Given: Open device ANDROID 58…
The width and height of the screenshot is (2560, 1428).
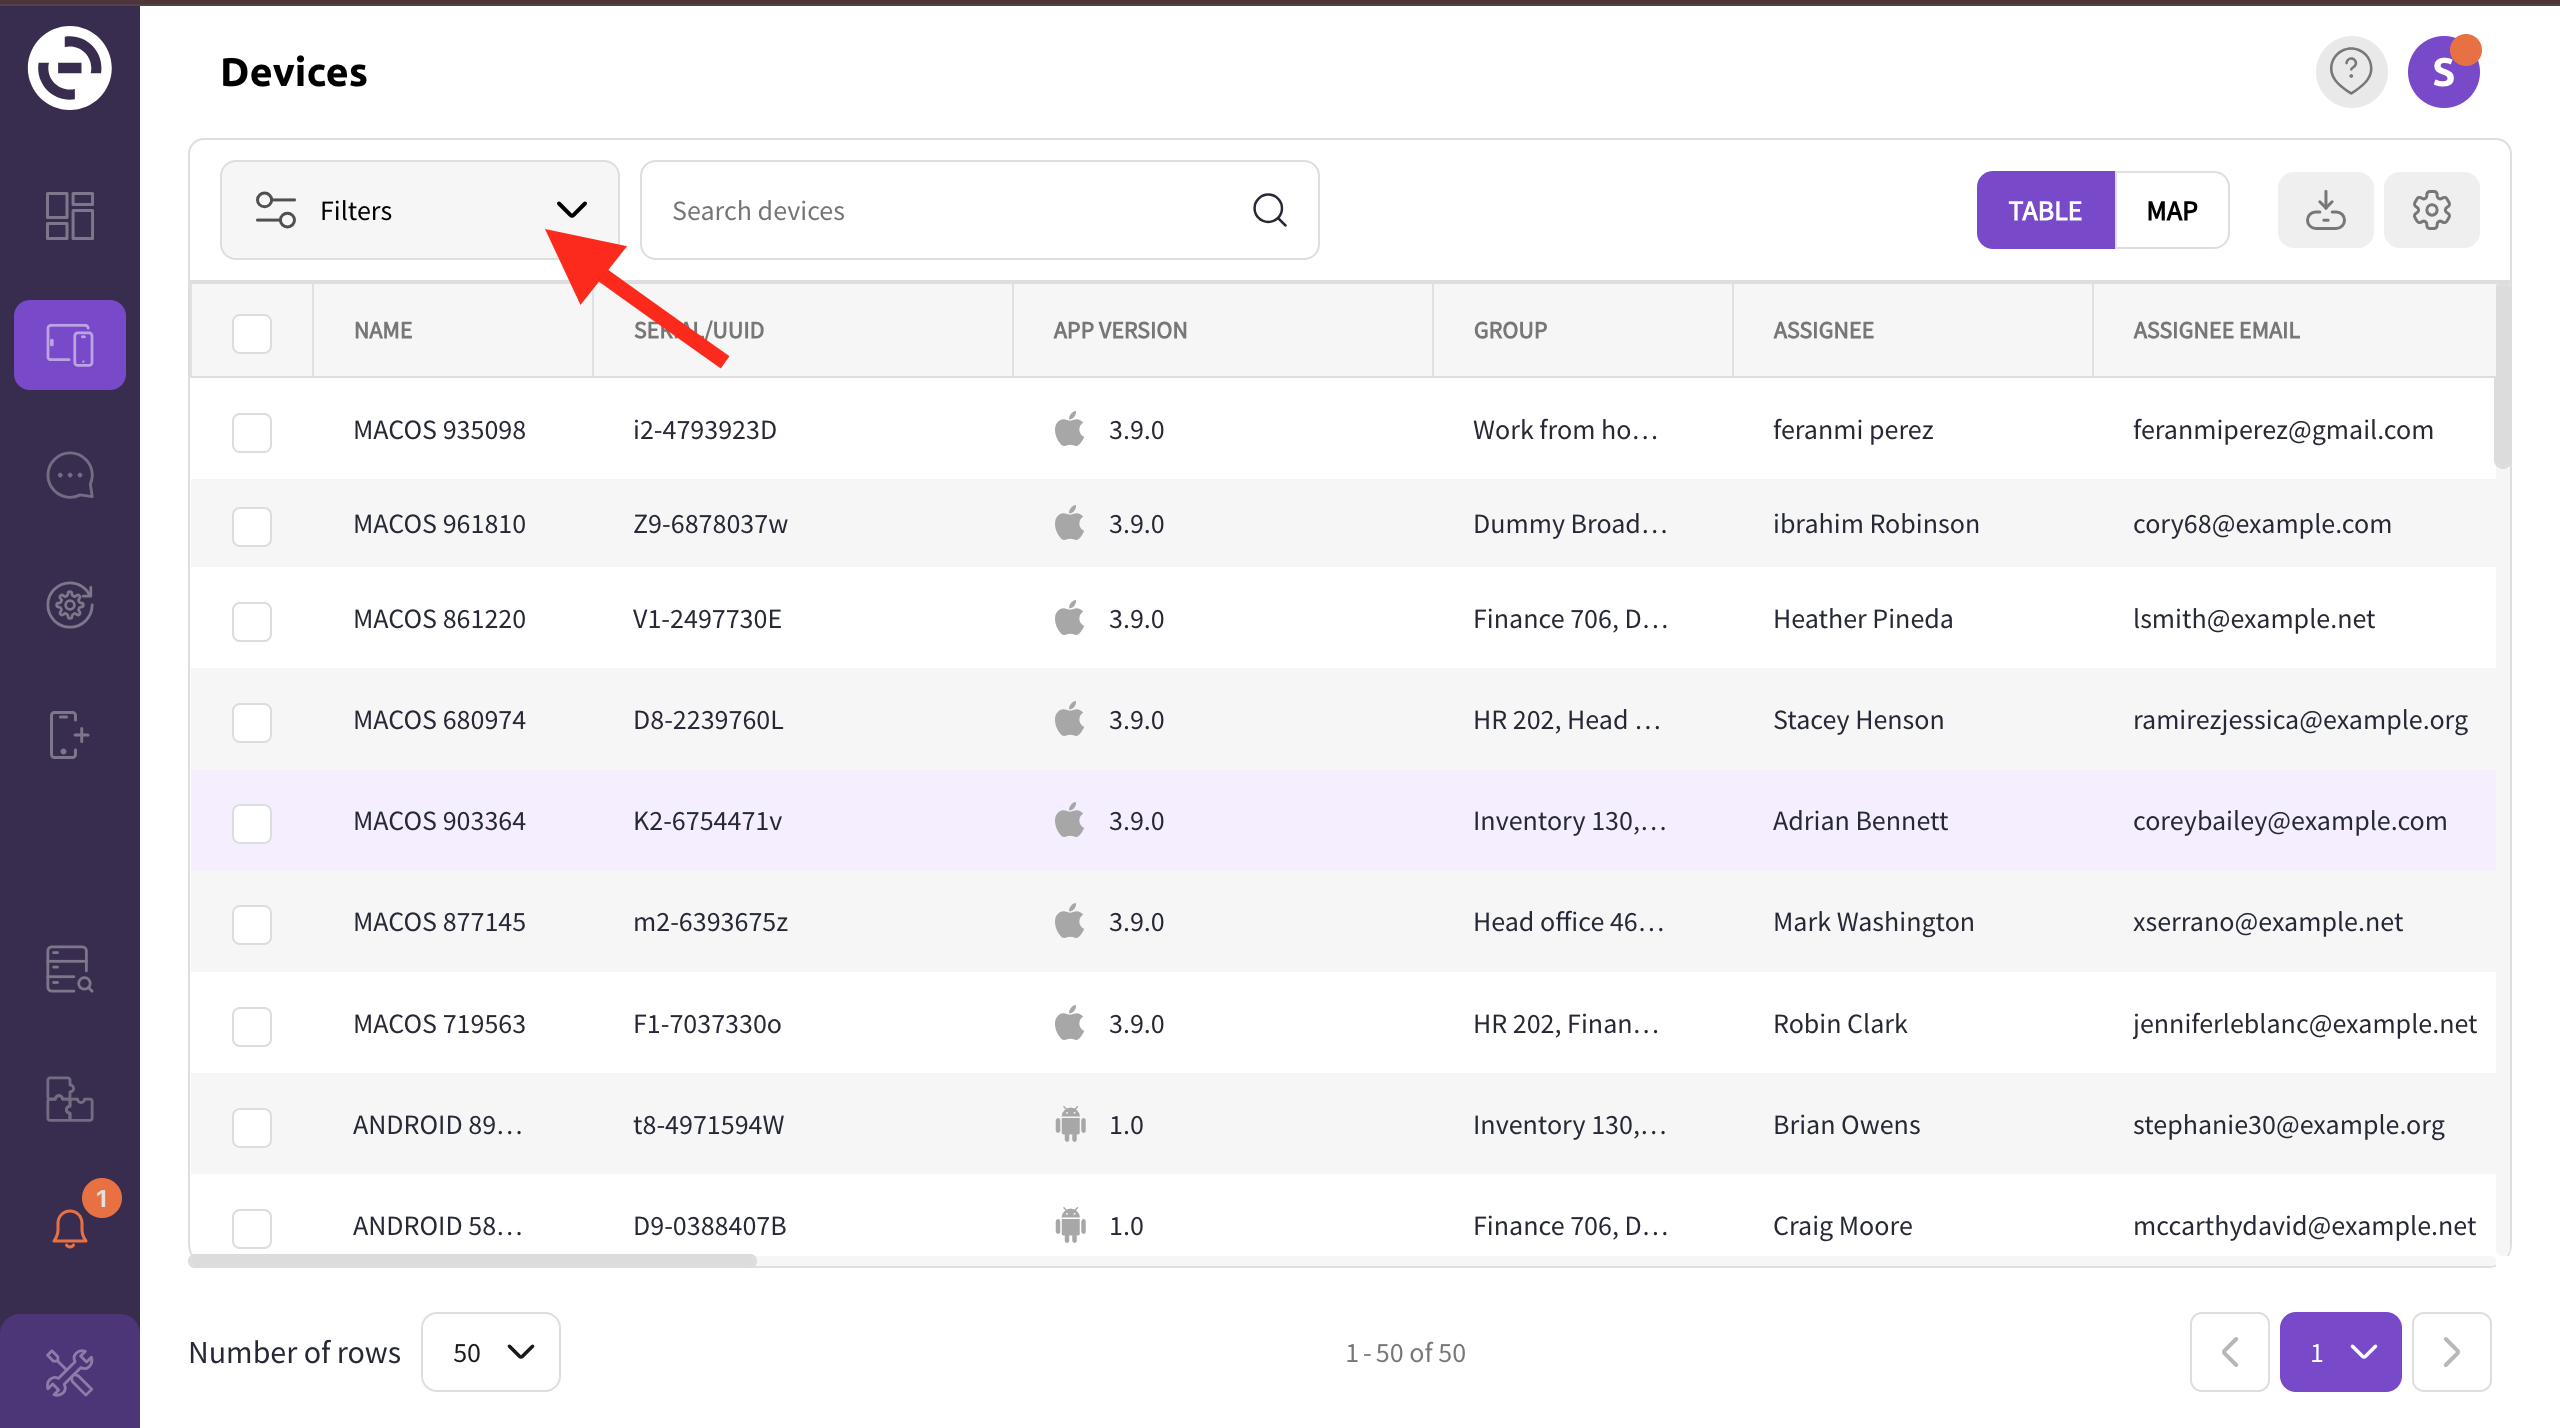Looking at the screenshot, I should (x=437, y=1226).
